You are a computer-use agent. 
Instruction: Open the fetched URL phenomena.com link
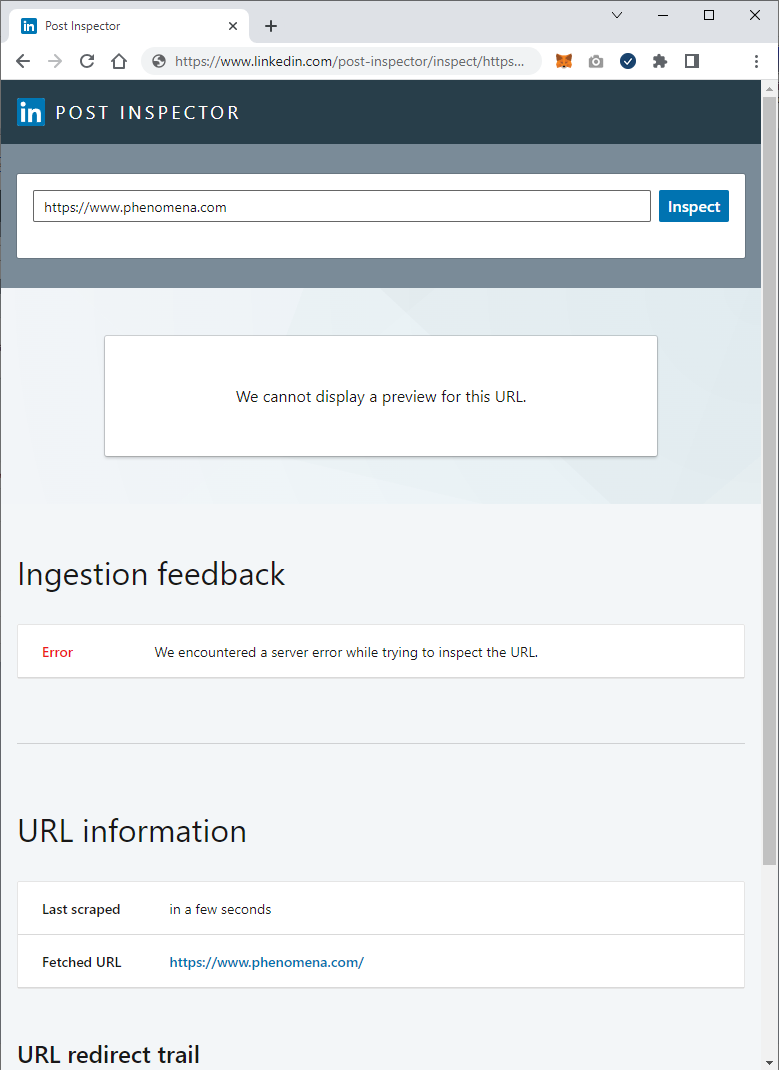267,962
